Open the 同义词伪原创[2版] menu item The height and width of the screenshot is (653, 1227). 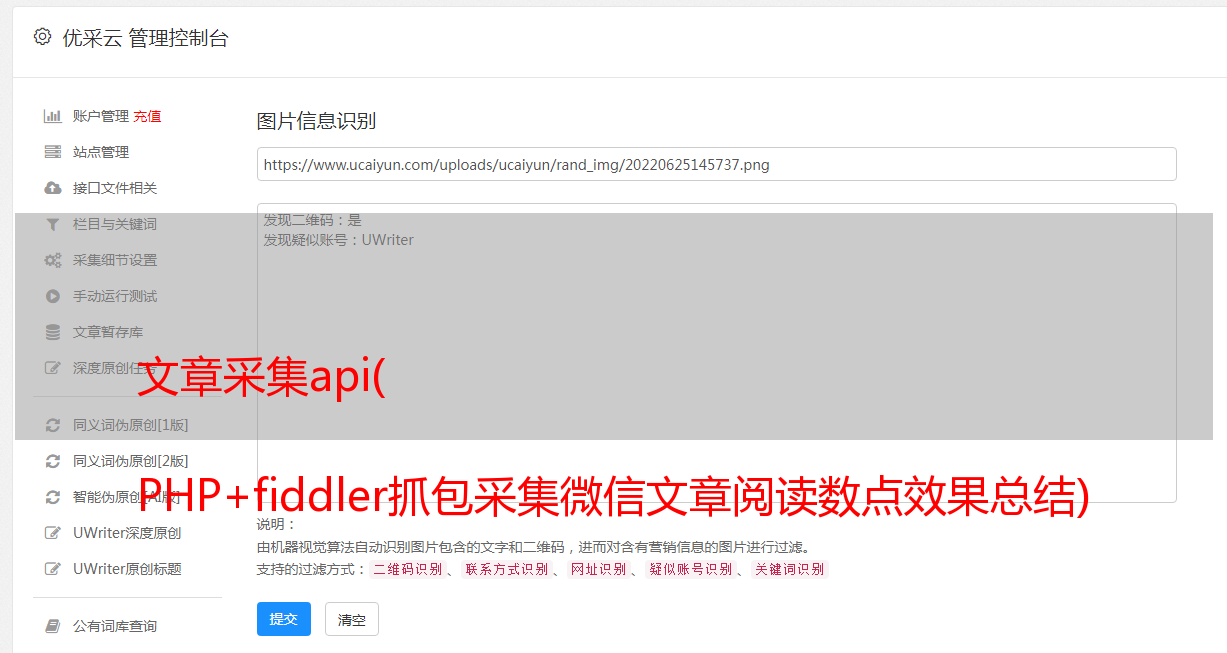130,461
